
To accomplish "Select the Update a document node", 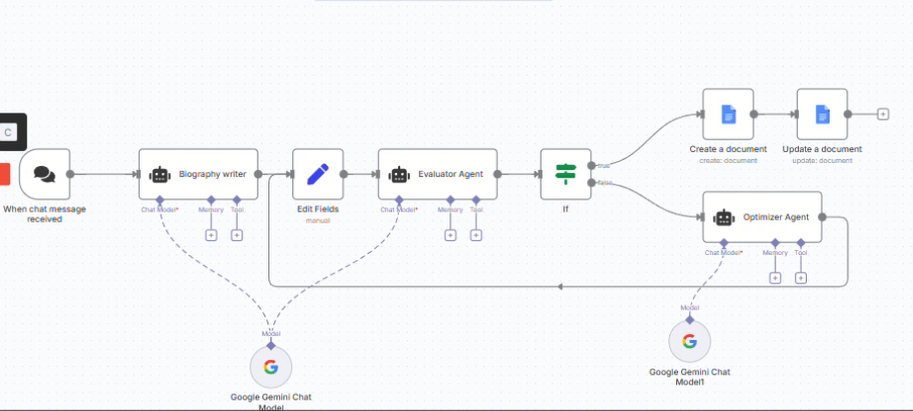I will (x=822, y=114).
